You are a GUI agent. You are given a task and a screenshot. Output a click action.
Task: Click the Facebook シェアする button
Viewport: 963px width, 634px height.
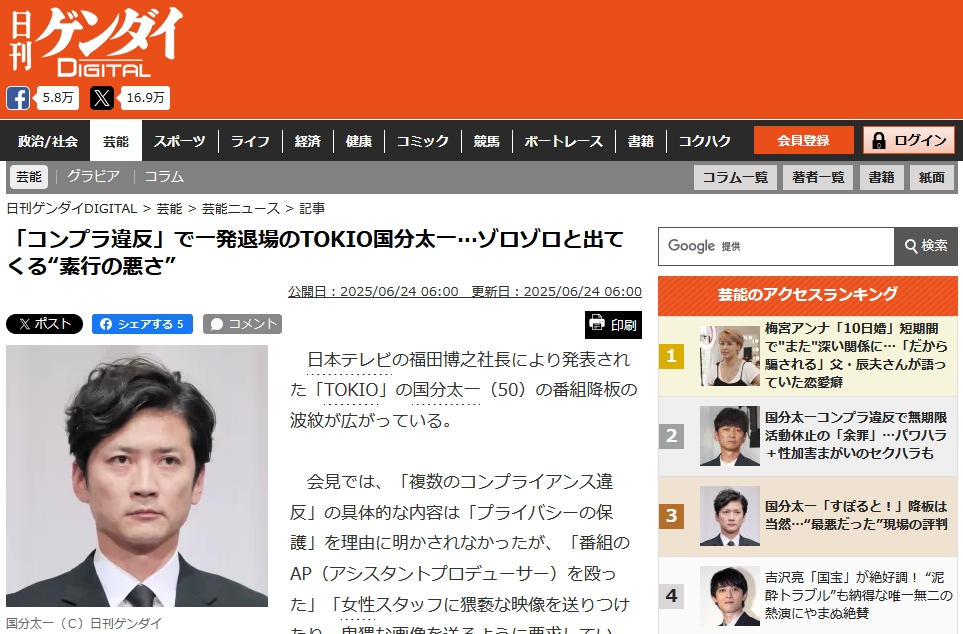click(x=142, y=324)
